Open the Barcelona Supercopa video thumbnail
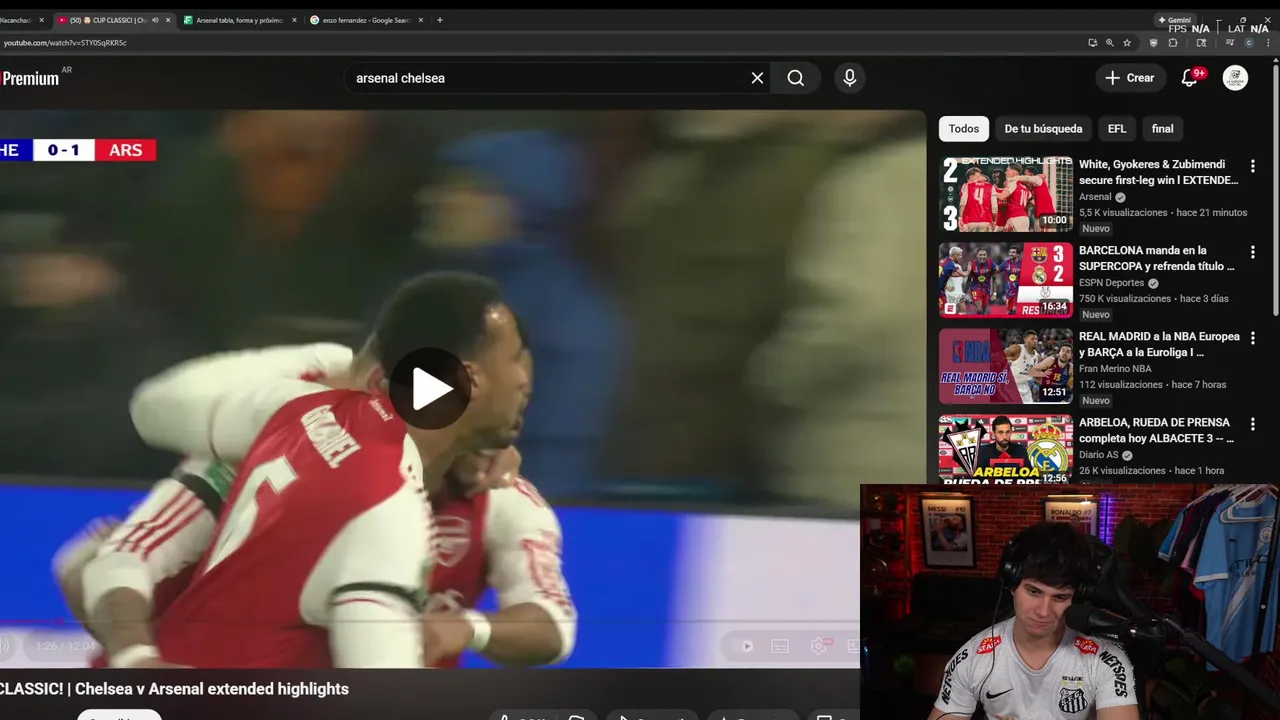 (x=1005, y=280)
